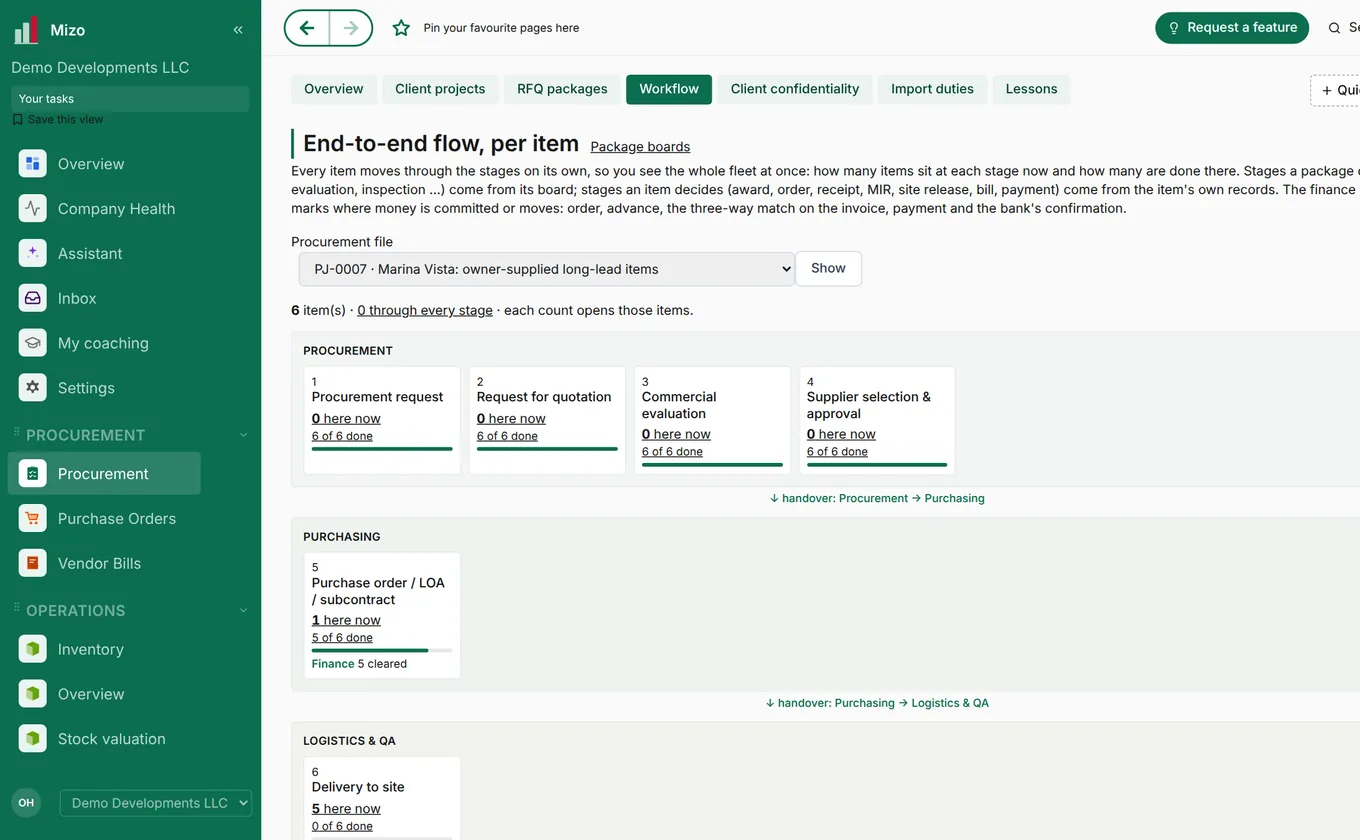
Task: Click the Stock valuation cube icon
Action: pos(33,739)
